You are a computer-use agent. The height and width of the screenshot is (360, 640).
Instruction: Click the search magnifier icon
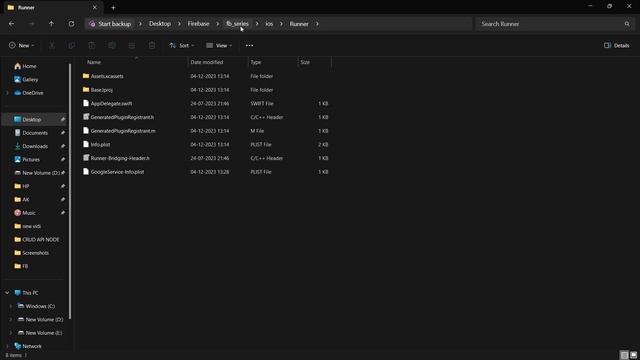click(627, 24)
